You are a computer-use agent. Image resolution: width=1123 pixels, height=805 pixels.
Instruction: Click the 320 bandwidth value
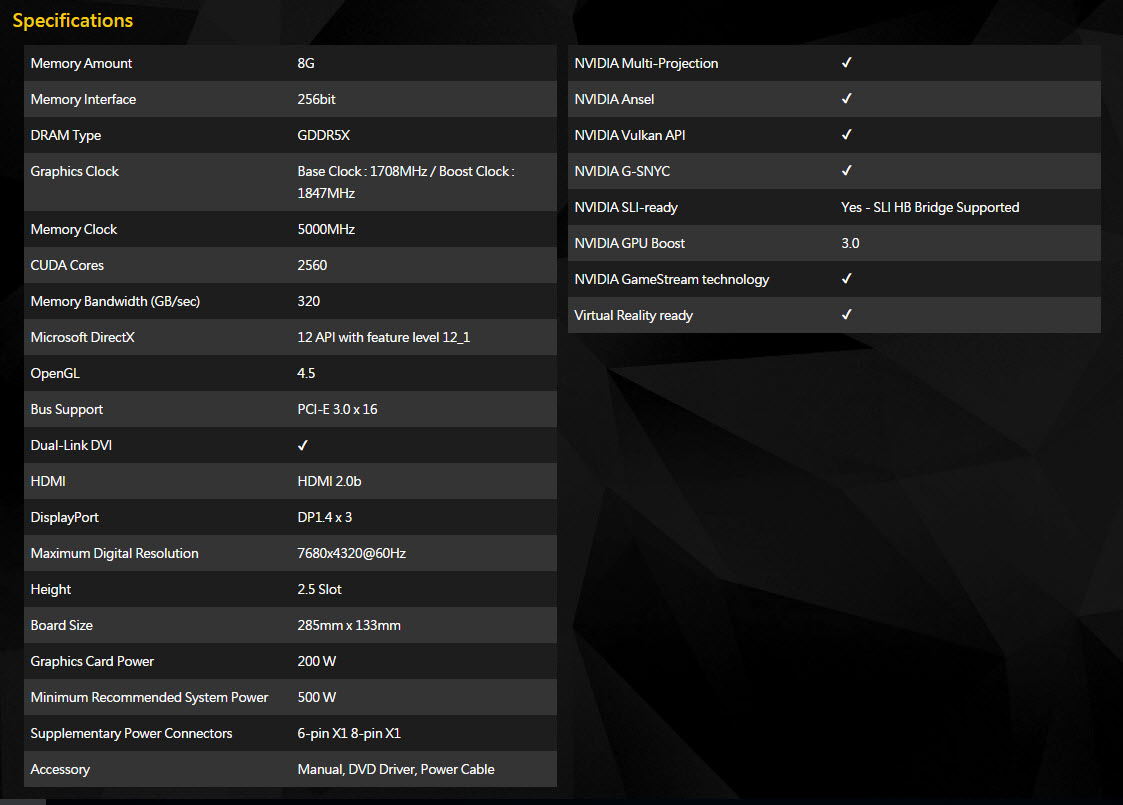click(x=309, y=302)
